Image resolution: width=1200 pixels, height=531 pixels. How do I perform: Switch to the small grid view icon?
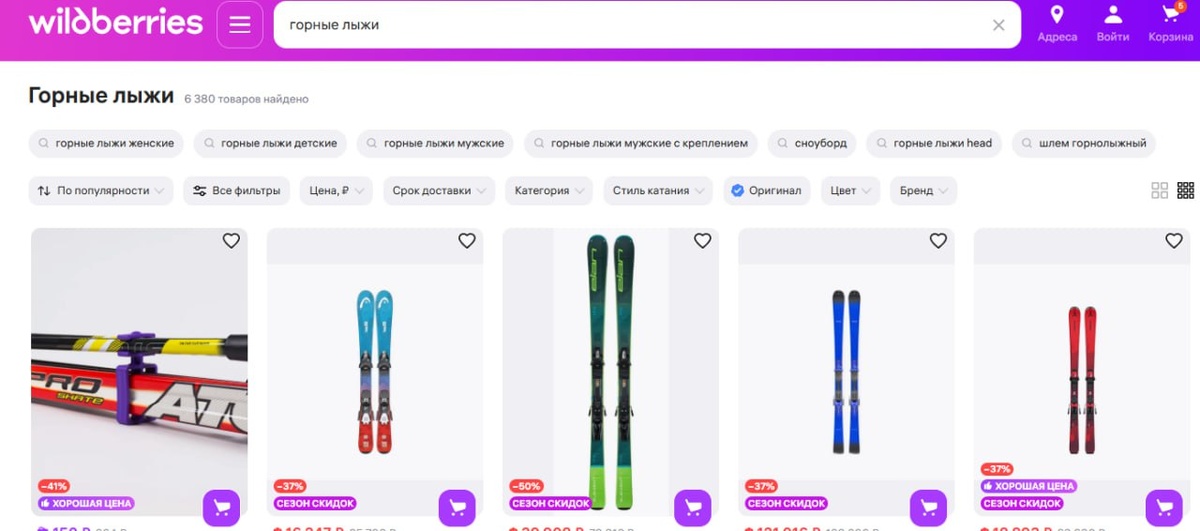1186,190
